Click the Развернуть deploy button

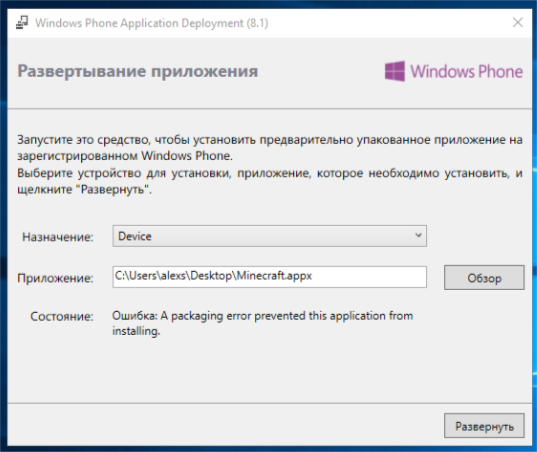484,426
